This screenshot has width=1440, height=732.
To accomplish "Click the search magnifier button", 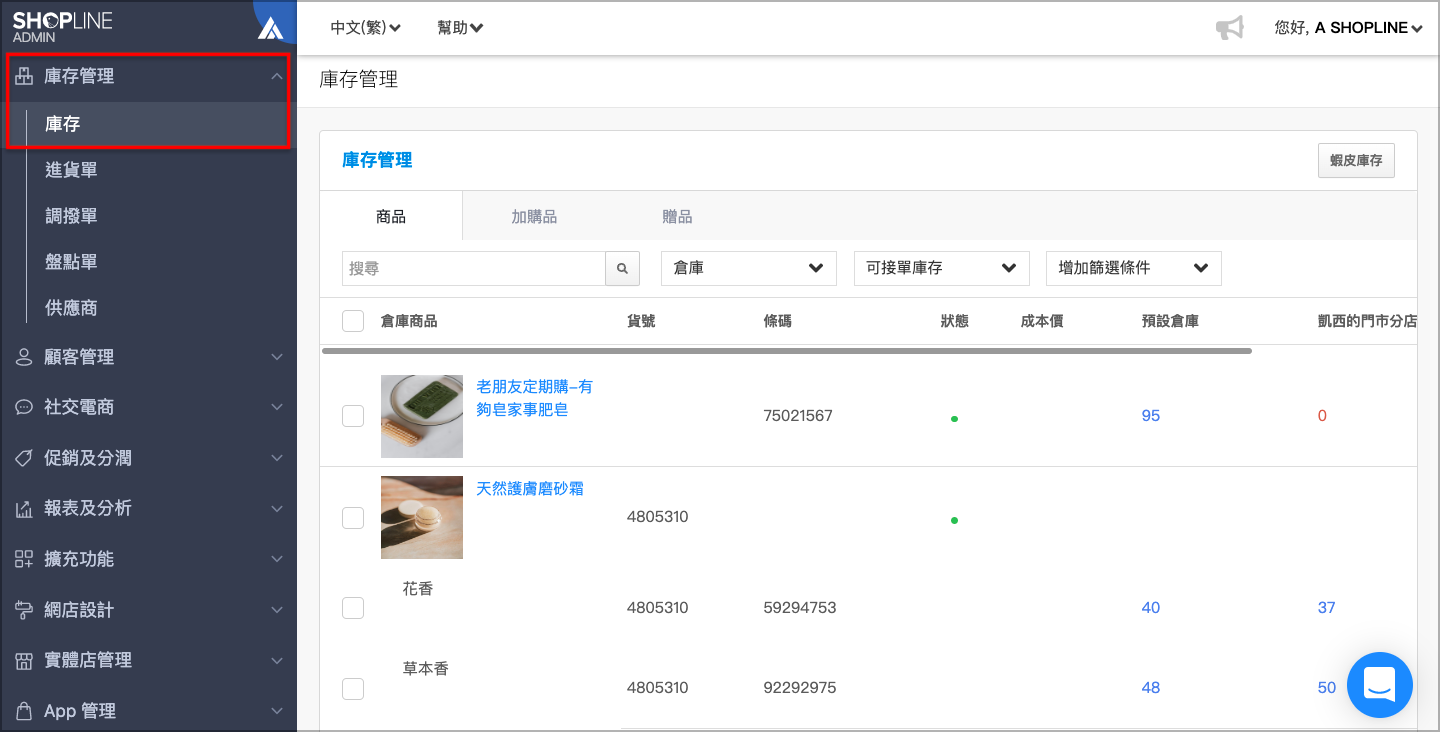I will (622, 268).
